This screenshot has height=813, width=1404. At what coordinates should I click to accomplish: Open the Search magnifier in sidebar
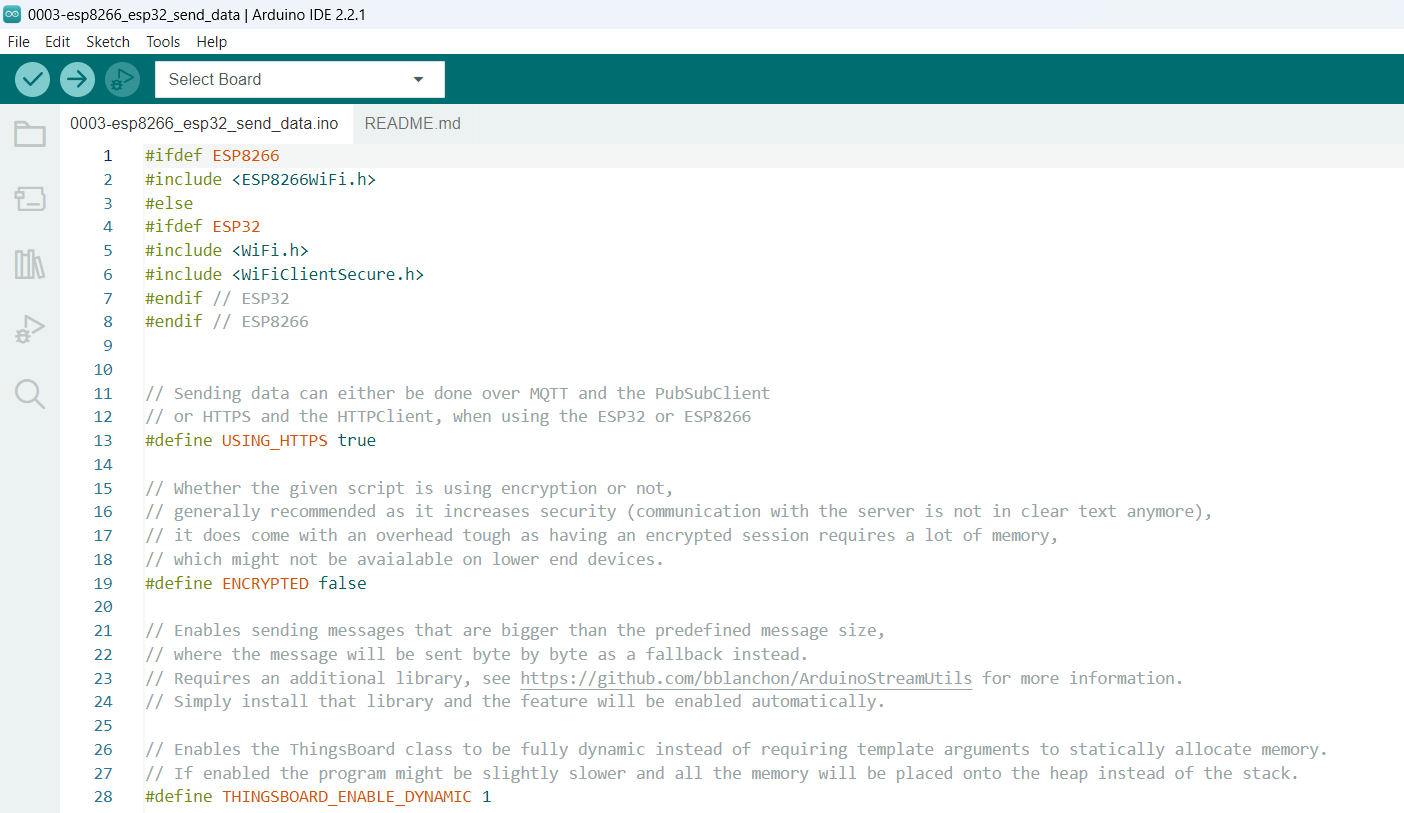pos(30,394)
